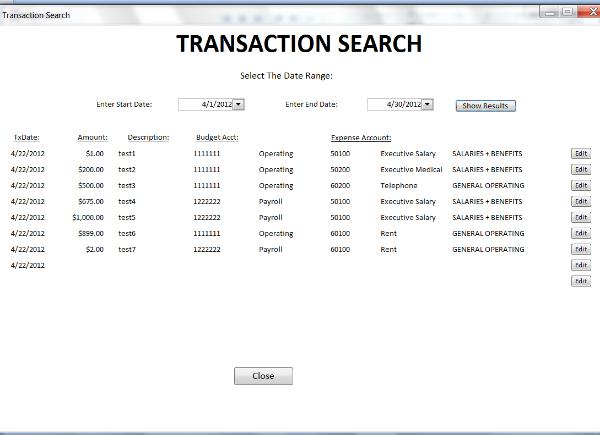The width and height of the screenshot is (600, 435).
Task: Click the Amount column header
Action: point(92,137)
